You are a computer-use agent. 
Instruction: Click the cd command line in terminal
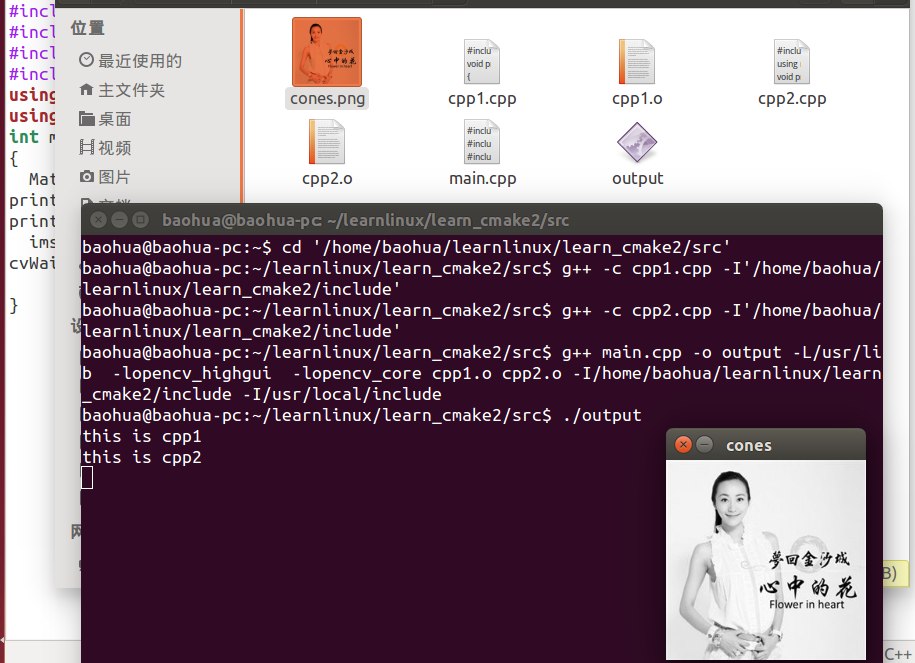[406, 247]
